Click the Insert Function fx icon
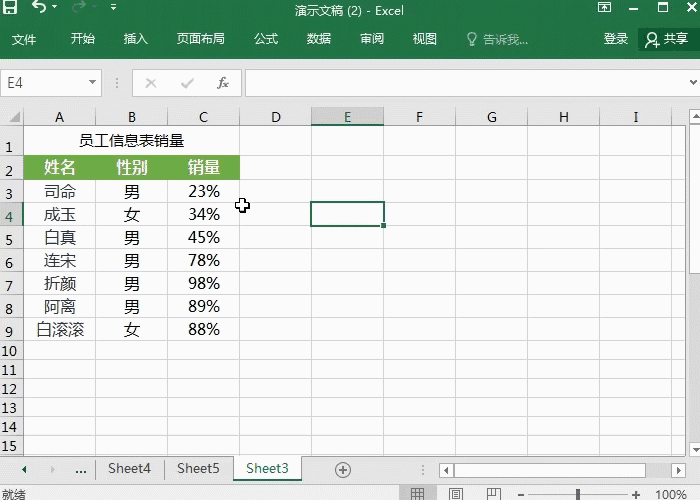The height and width of the screenshot is (500, 700). coord(223,83)
